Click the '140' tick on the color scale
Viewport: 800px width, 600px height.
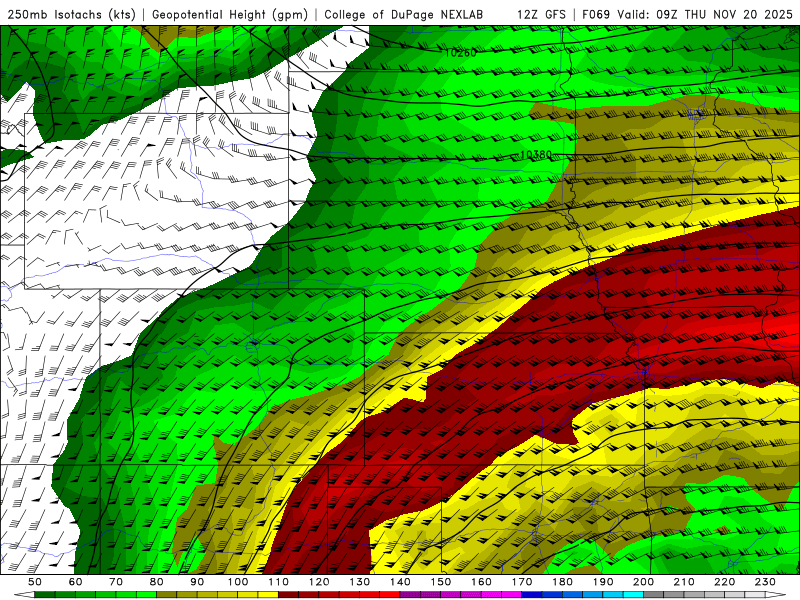click(x=401, y=582)
